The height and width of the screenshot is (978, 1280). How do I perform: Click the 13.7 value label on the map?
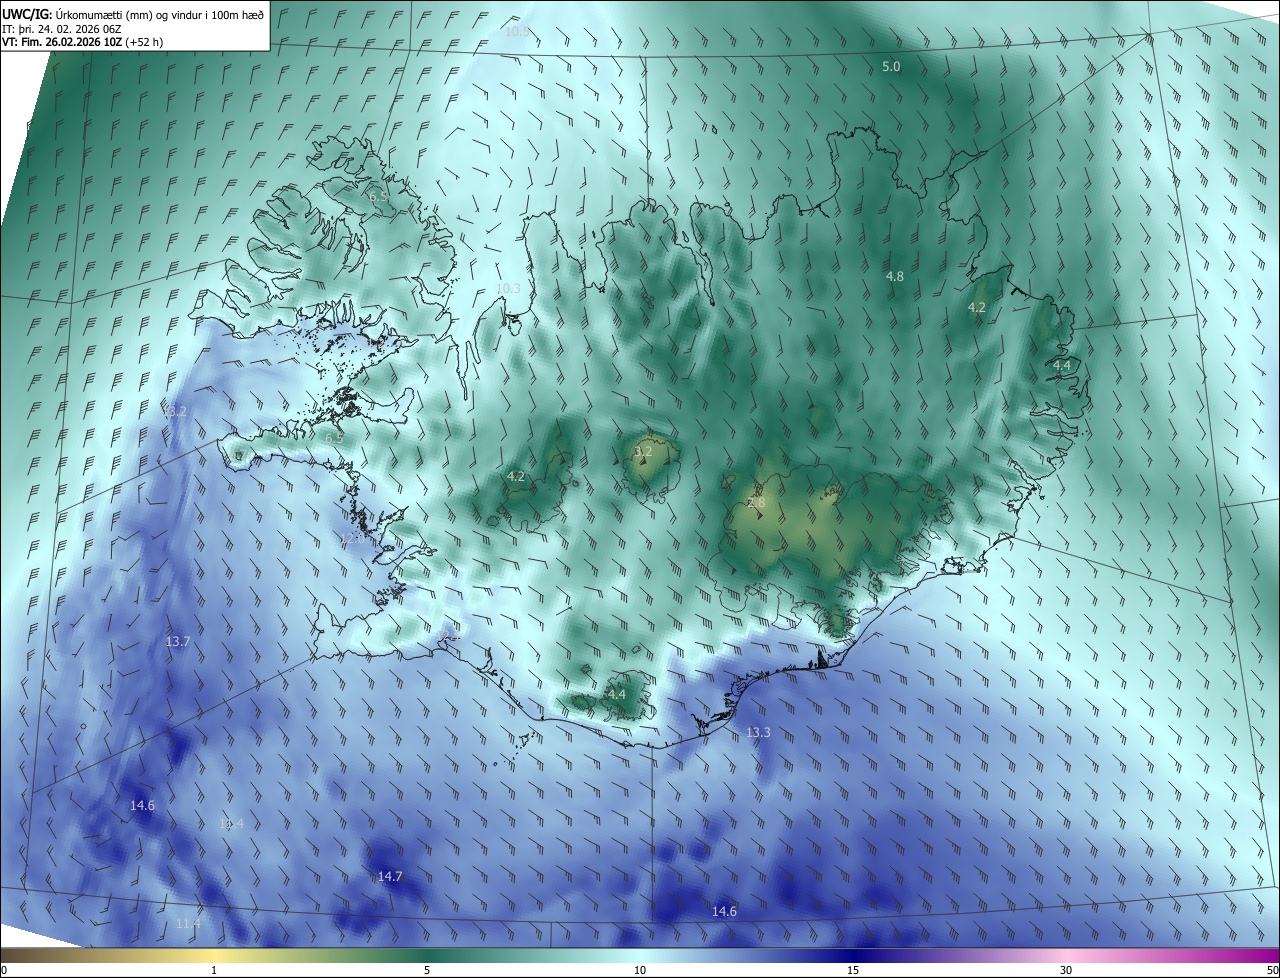coord(177,641)
